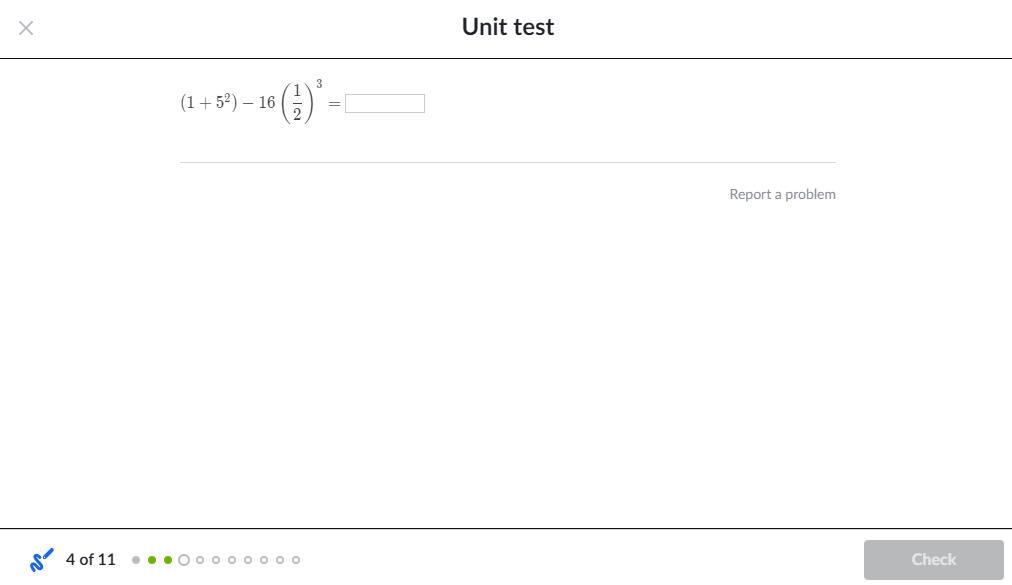Click the Unit test page title
Image resolution: width=1012 pixels, height=585 pixels.
pos(507,27)
